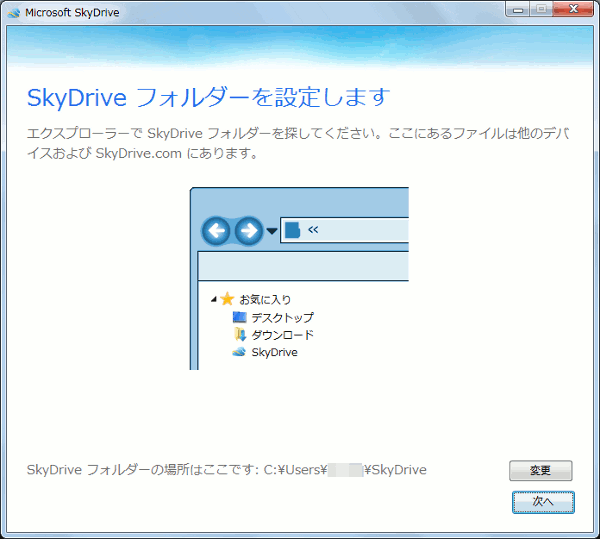Click the デスクトップ desktop icon

239,317
